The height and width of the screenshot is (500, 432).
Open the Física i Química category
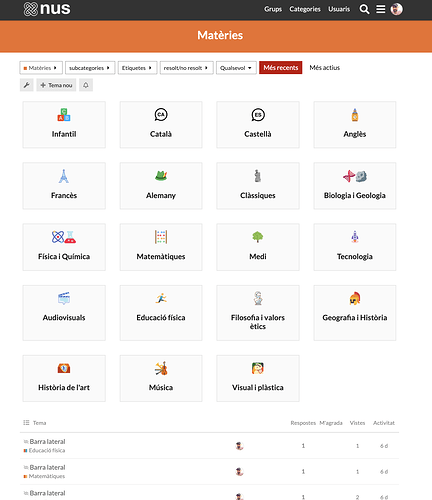[x=64, y=247]
